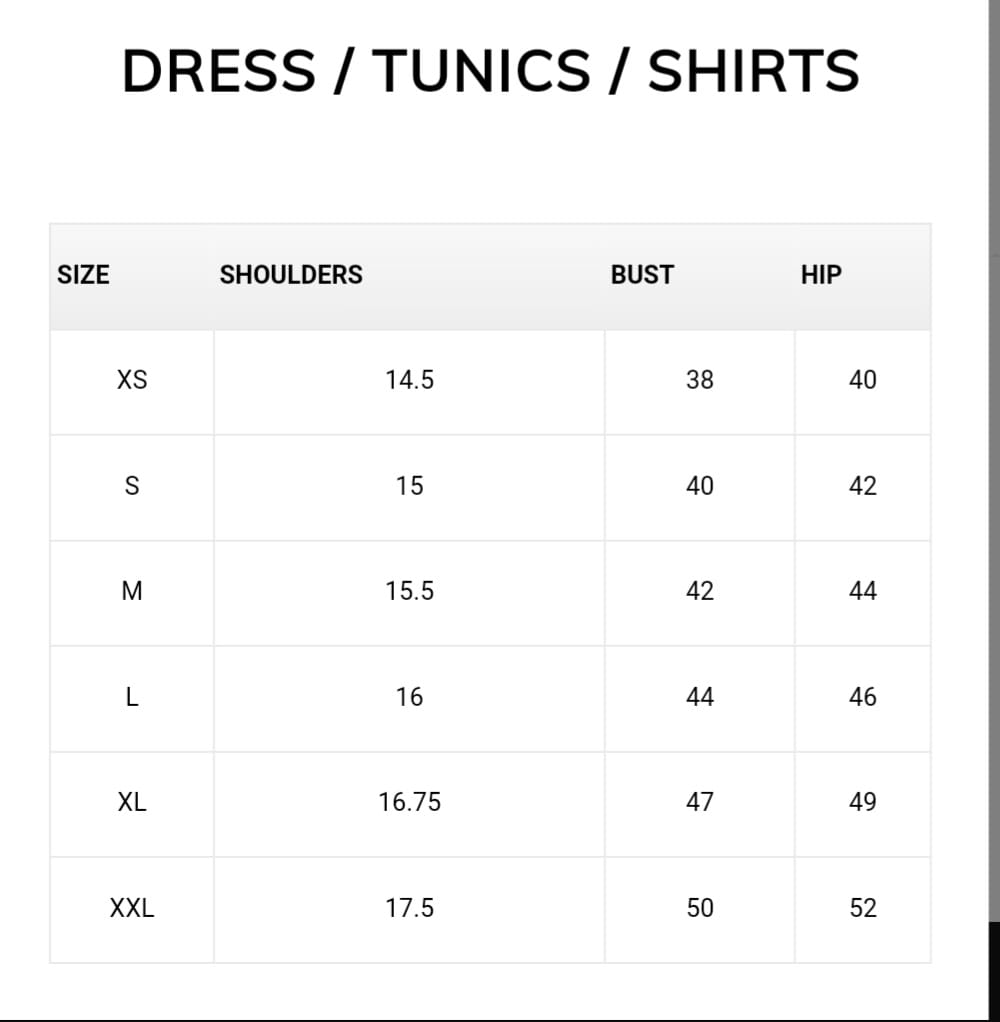
Task: Select the XL size label
Action: pyautogui.click(x=132, y=802)
